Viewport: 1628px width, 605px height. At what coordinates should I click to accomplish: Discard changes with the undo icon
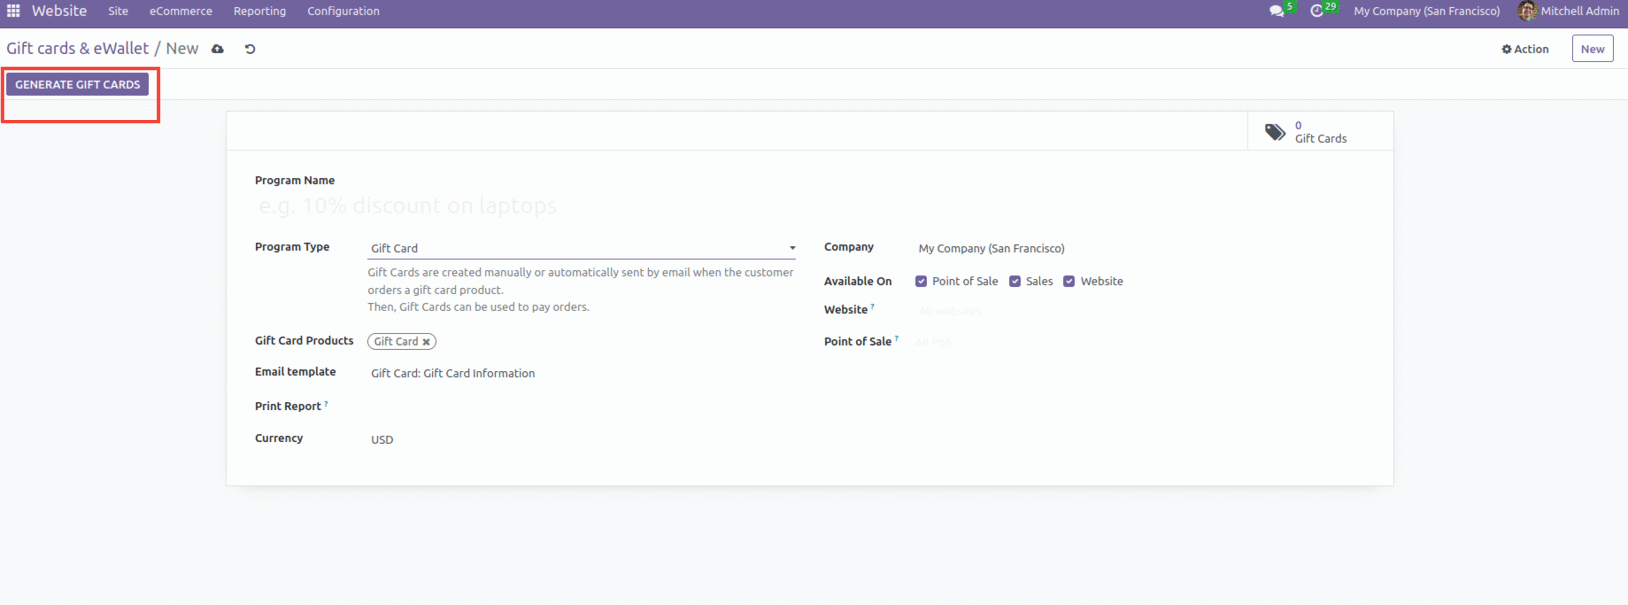pos(250,49)
